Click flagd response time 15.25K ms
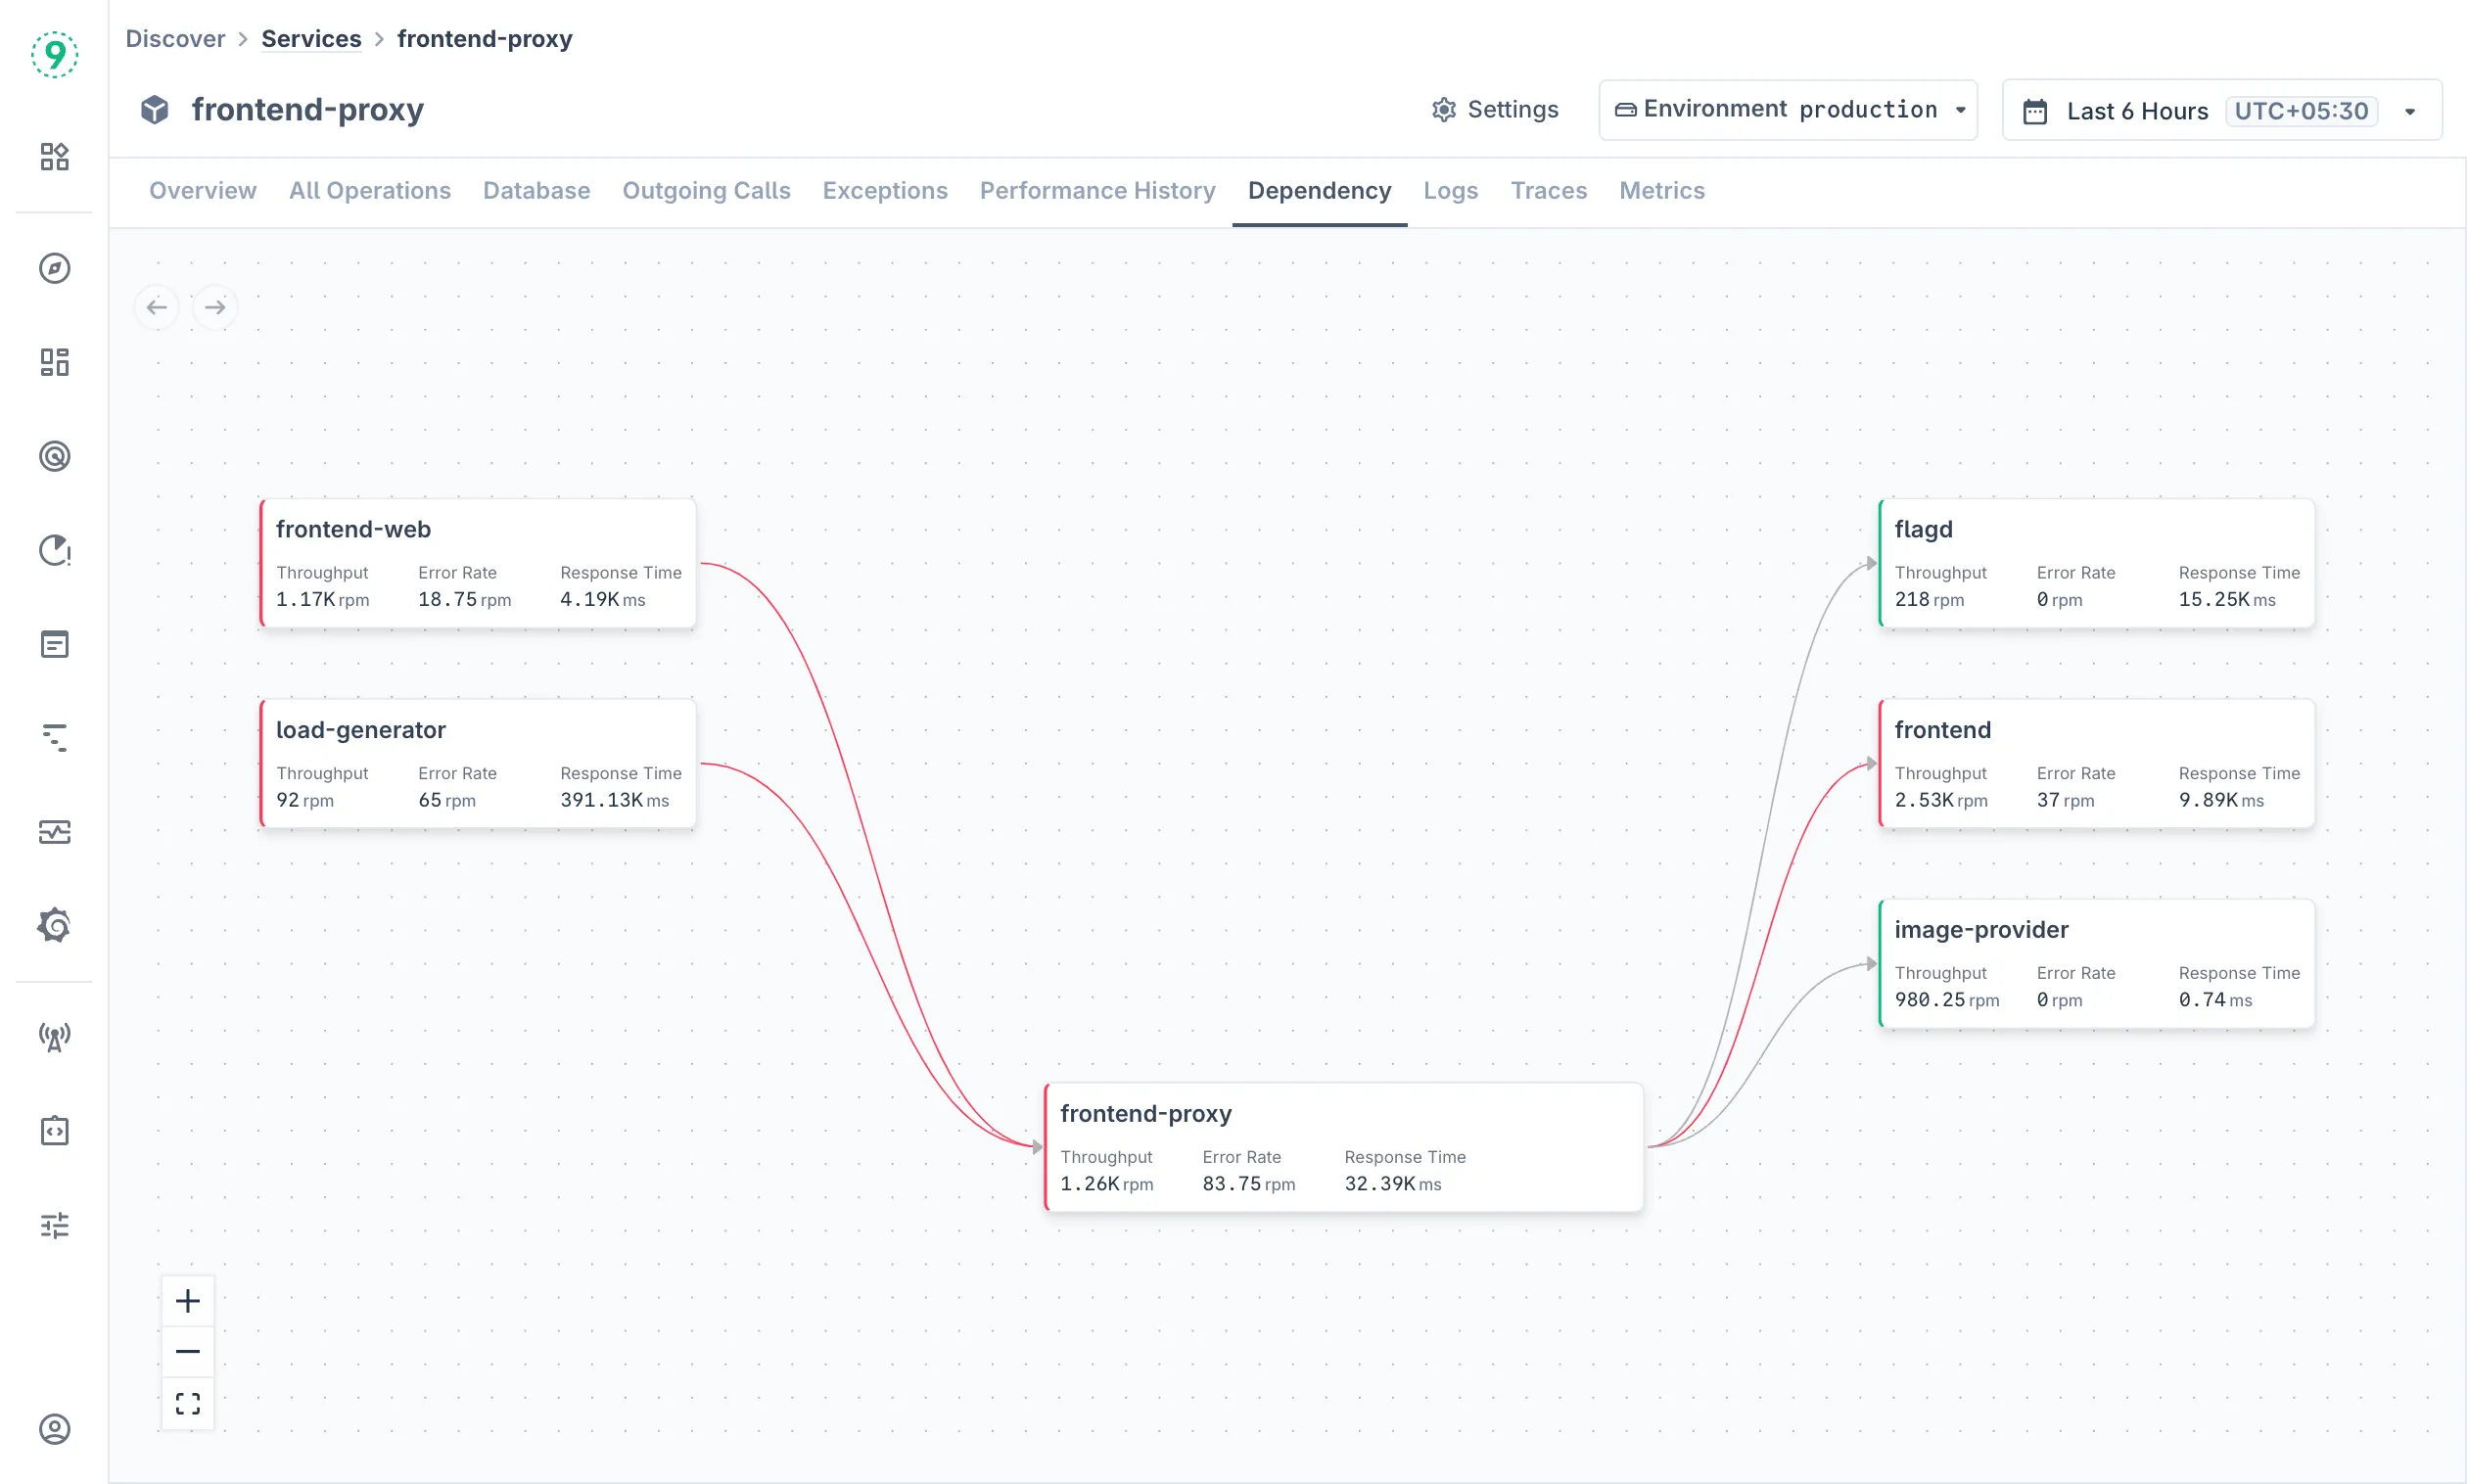Image resolution: width=2467 pixels, height=1484 pixels. (2228, 600)
